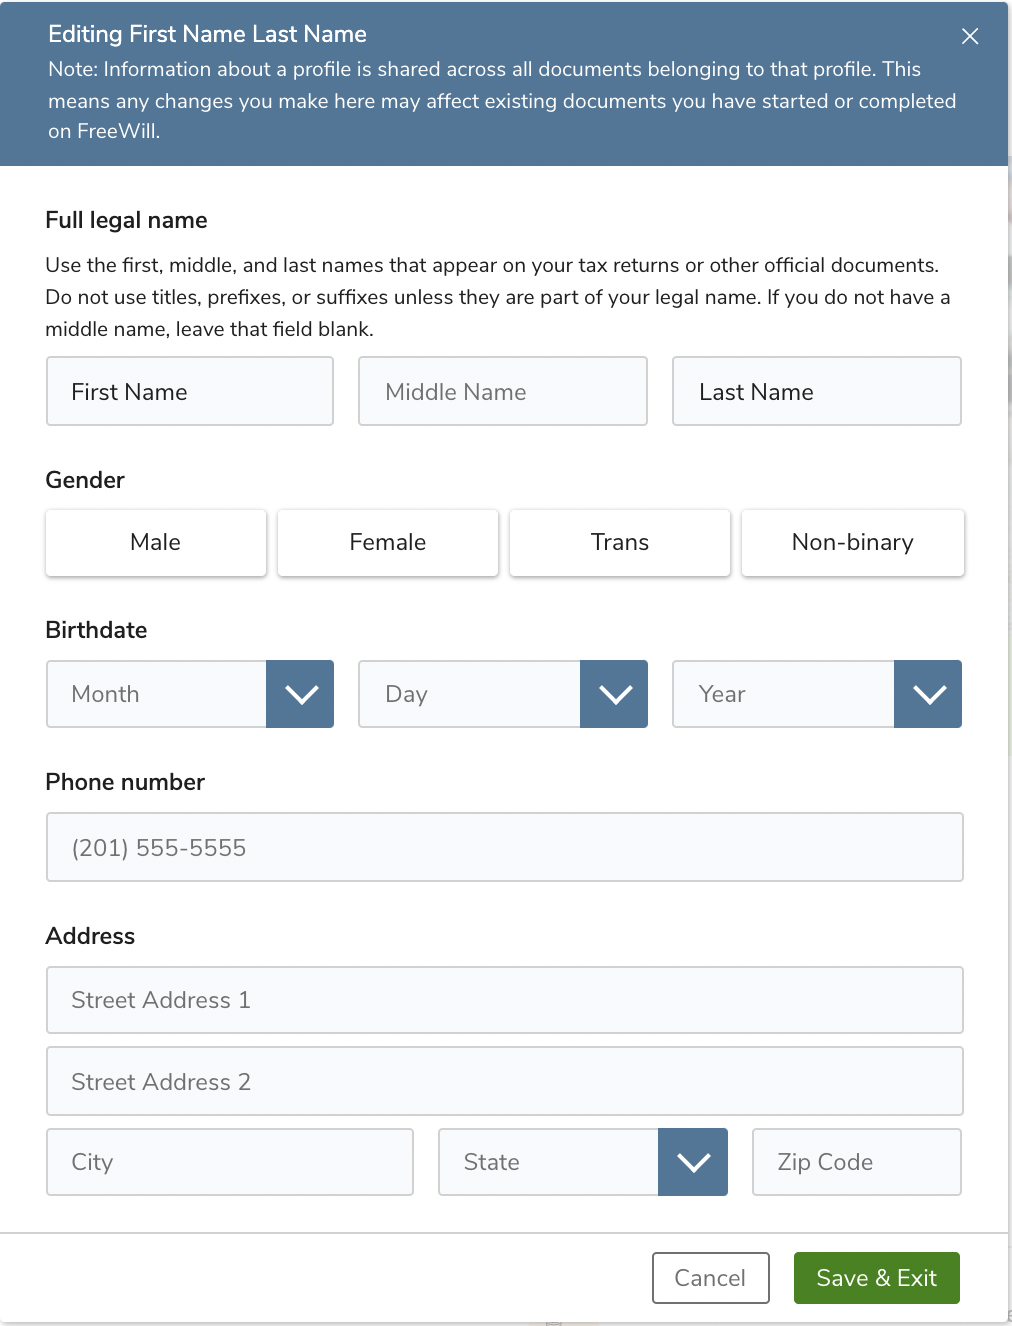Click the First Name field

click(189, 391)
